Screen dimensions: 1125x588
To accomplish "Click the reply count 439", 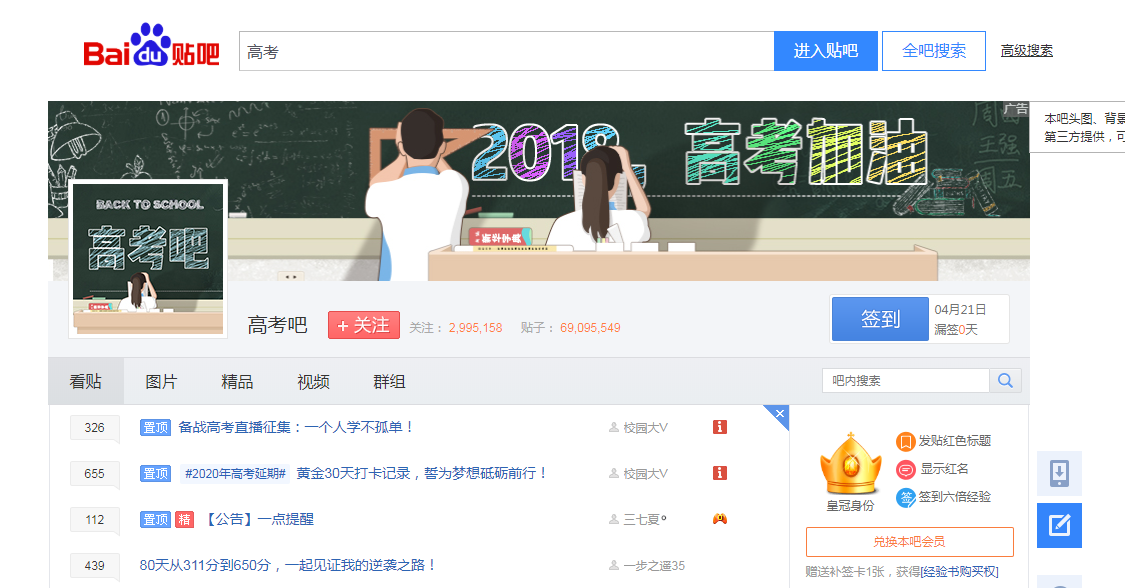I will 95,566.
